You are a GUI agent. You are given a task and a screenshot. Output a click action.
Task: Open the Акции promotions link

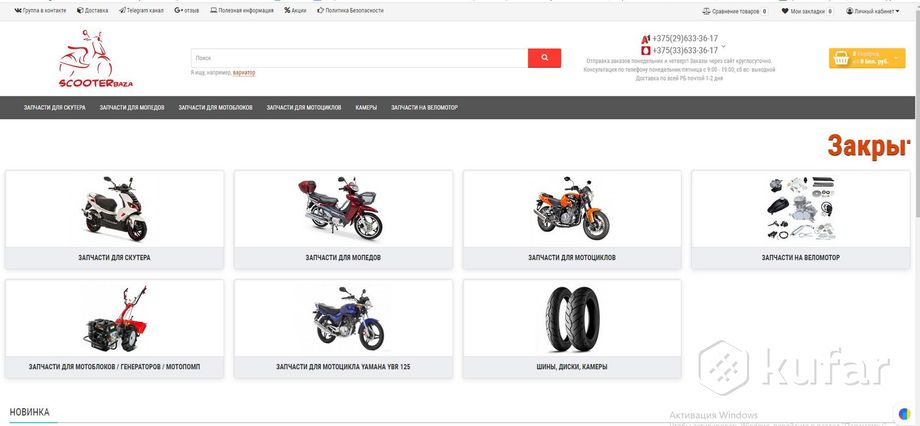pos(295,11)
